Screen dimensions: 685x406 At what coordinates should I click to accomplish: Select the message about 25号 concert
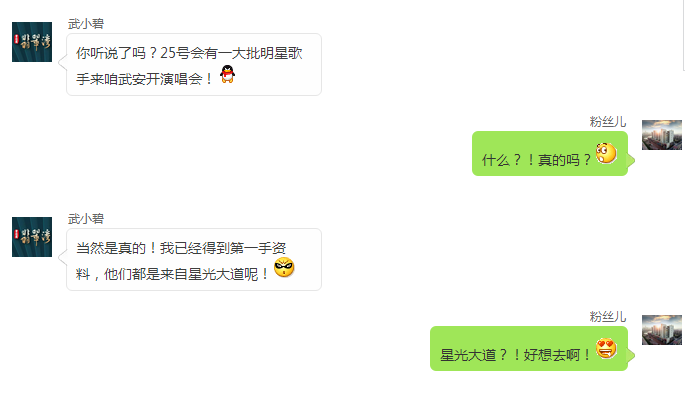click(x=194, y=65)
